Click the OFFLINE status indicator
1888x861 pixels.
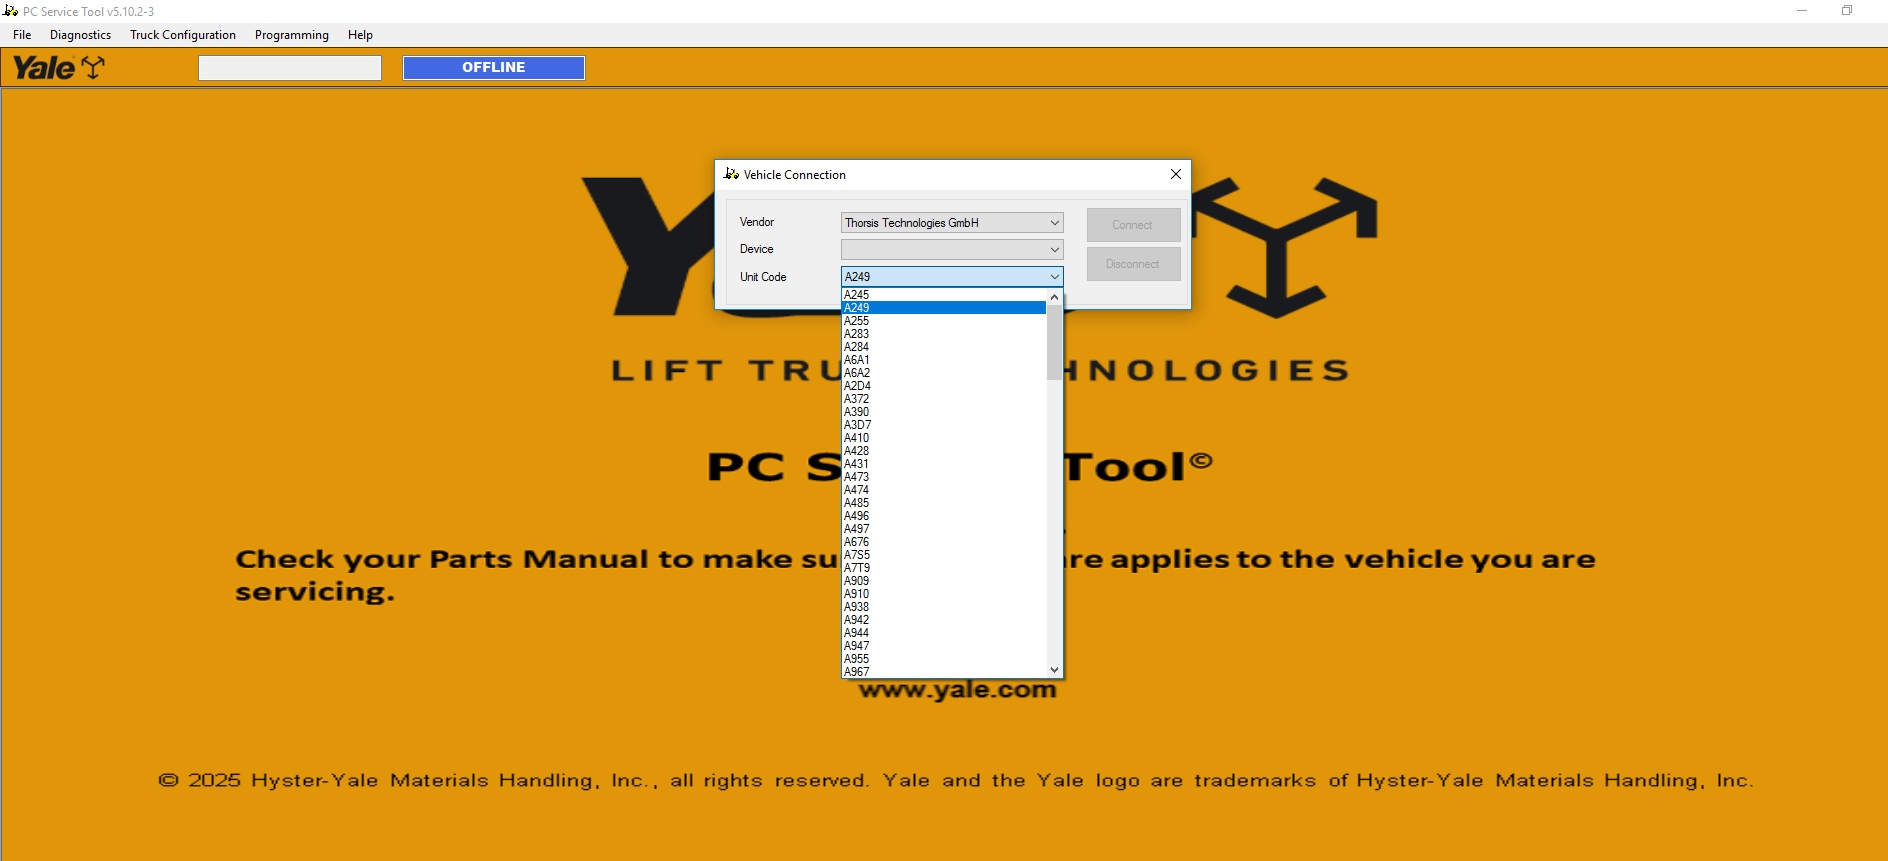pos(494,68)
